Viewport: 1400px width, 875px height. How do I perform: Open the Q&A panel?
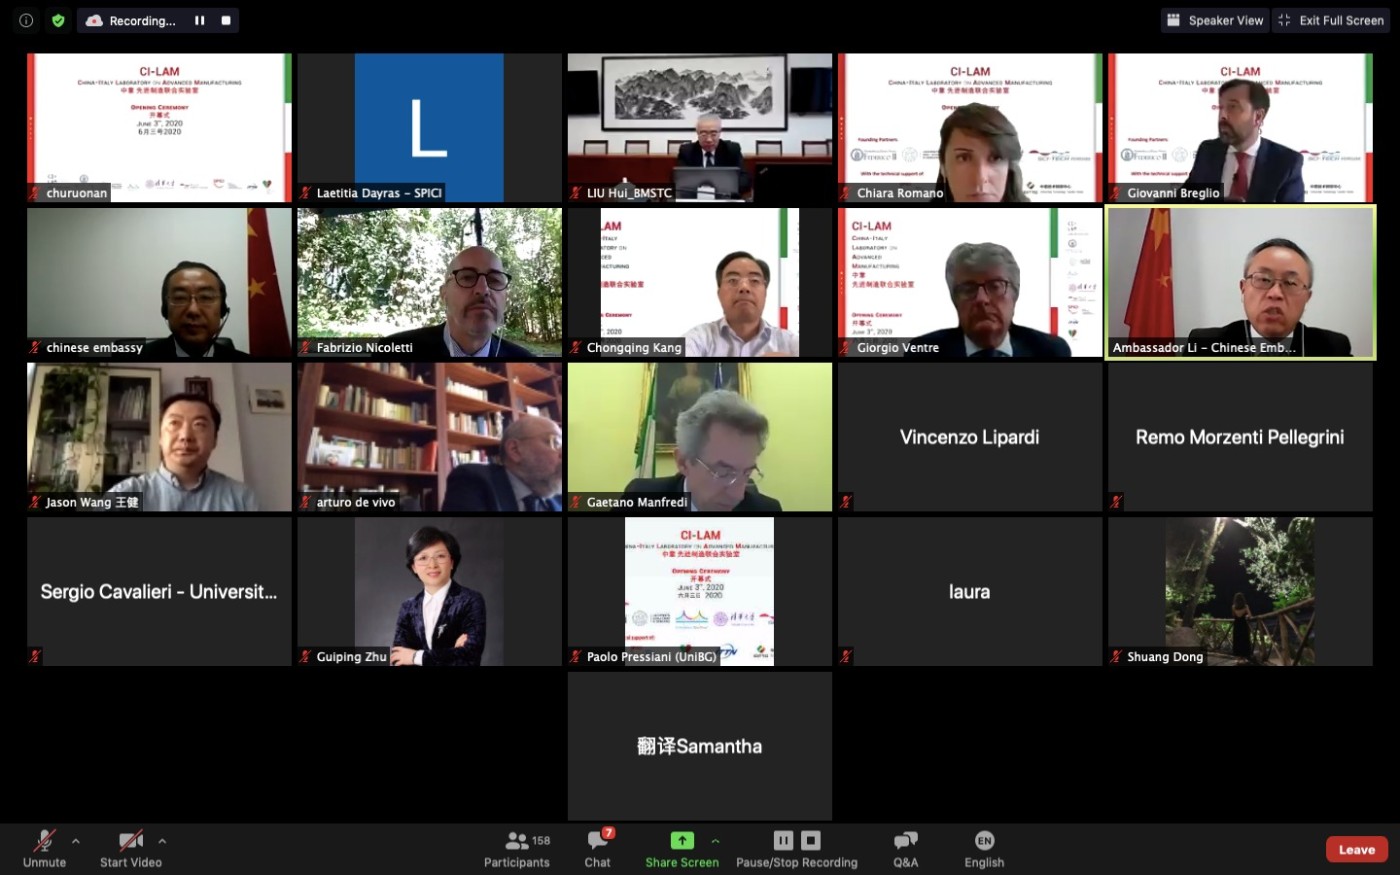tap(905, 849)
